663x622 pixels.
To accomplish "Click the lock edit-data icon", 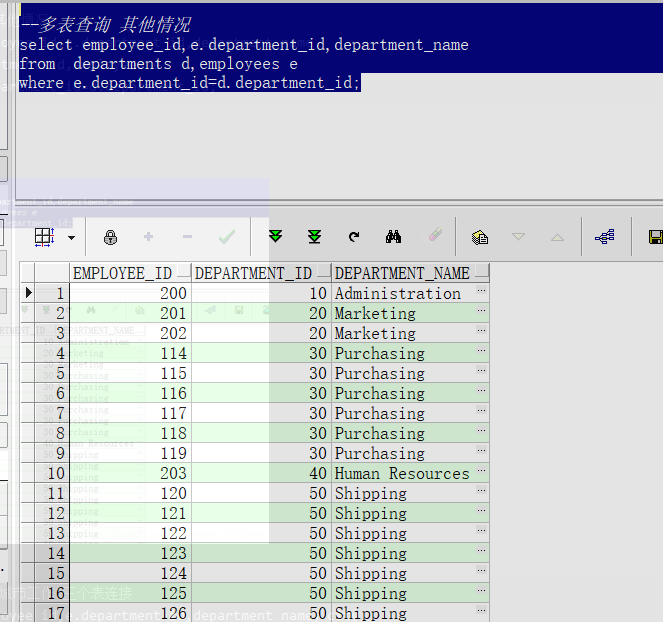I will point(110,237).
